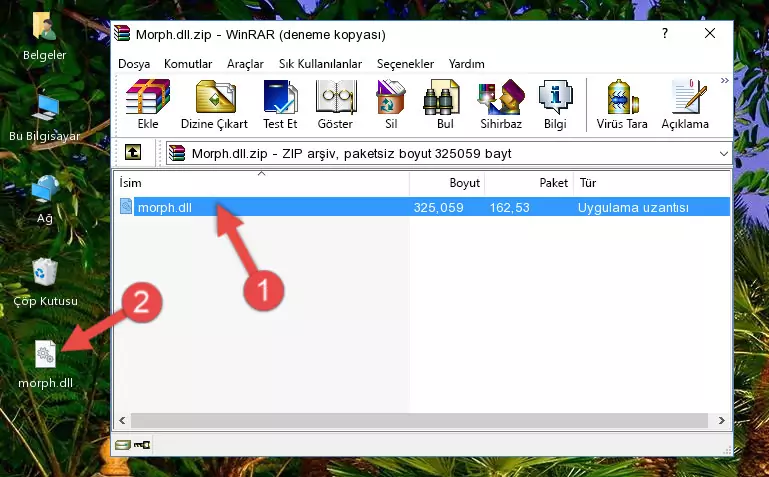Viewport: 769px width, 477px height.
Task: Click the horizontal scrollbar right arrow
Action: tap(721, 420)
